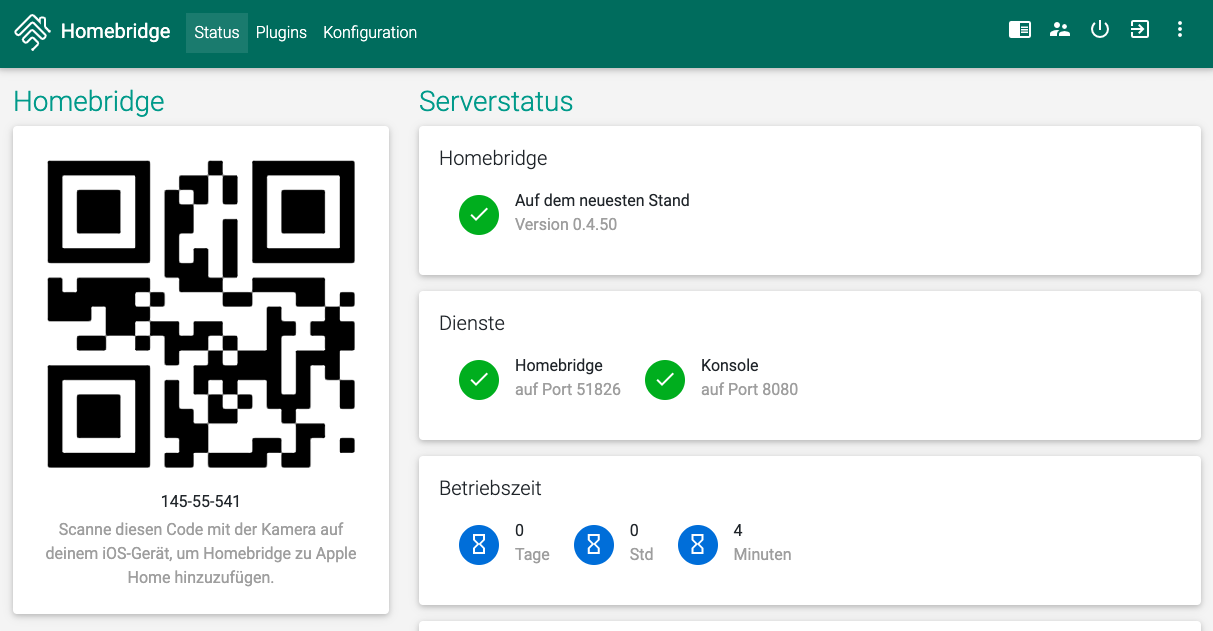Open the log viewer icon in header
The image size is (1213, 631).
pyautogui.click(x=1019, y=30)
